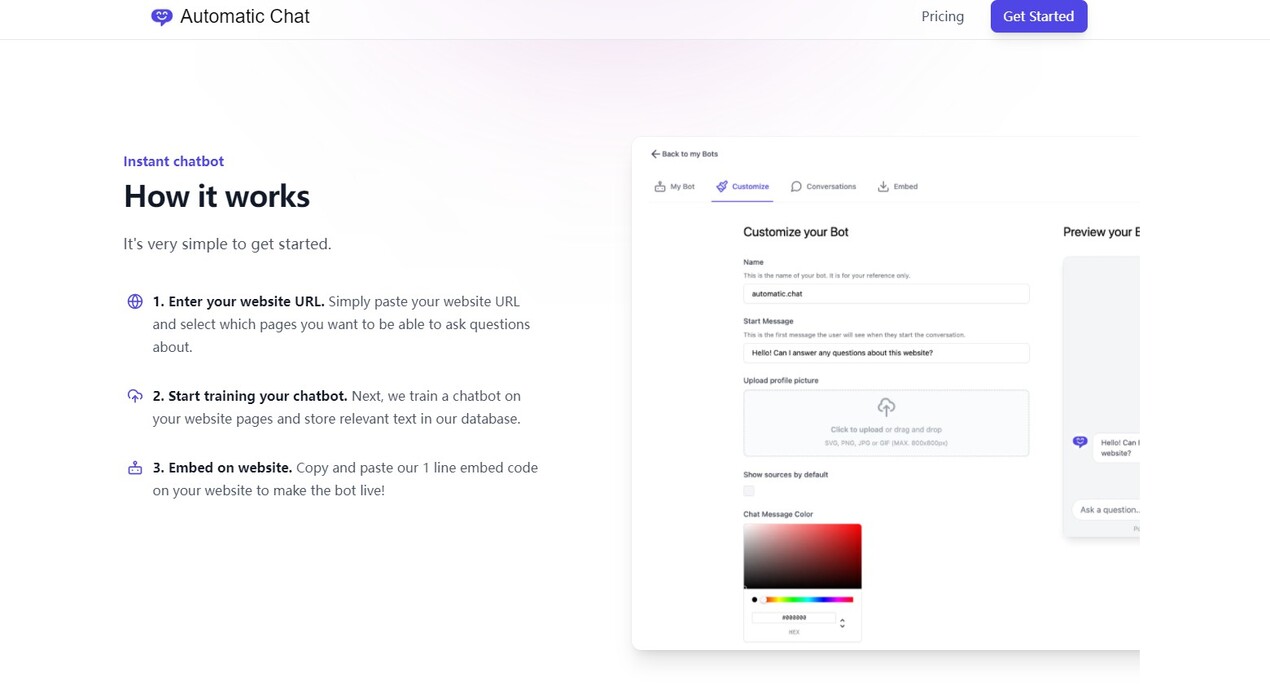The width and height of the screenshot is (1270, 690).
Task: Click the globe icon beside website URL step
Action: click(135, 302)
